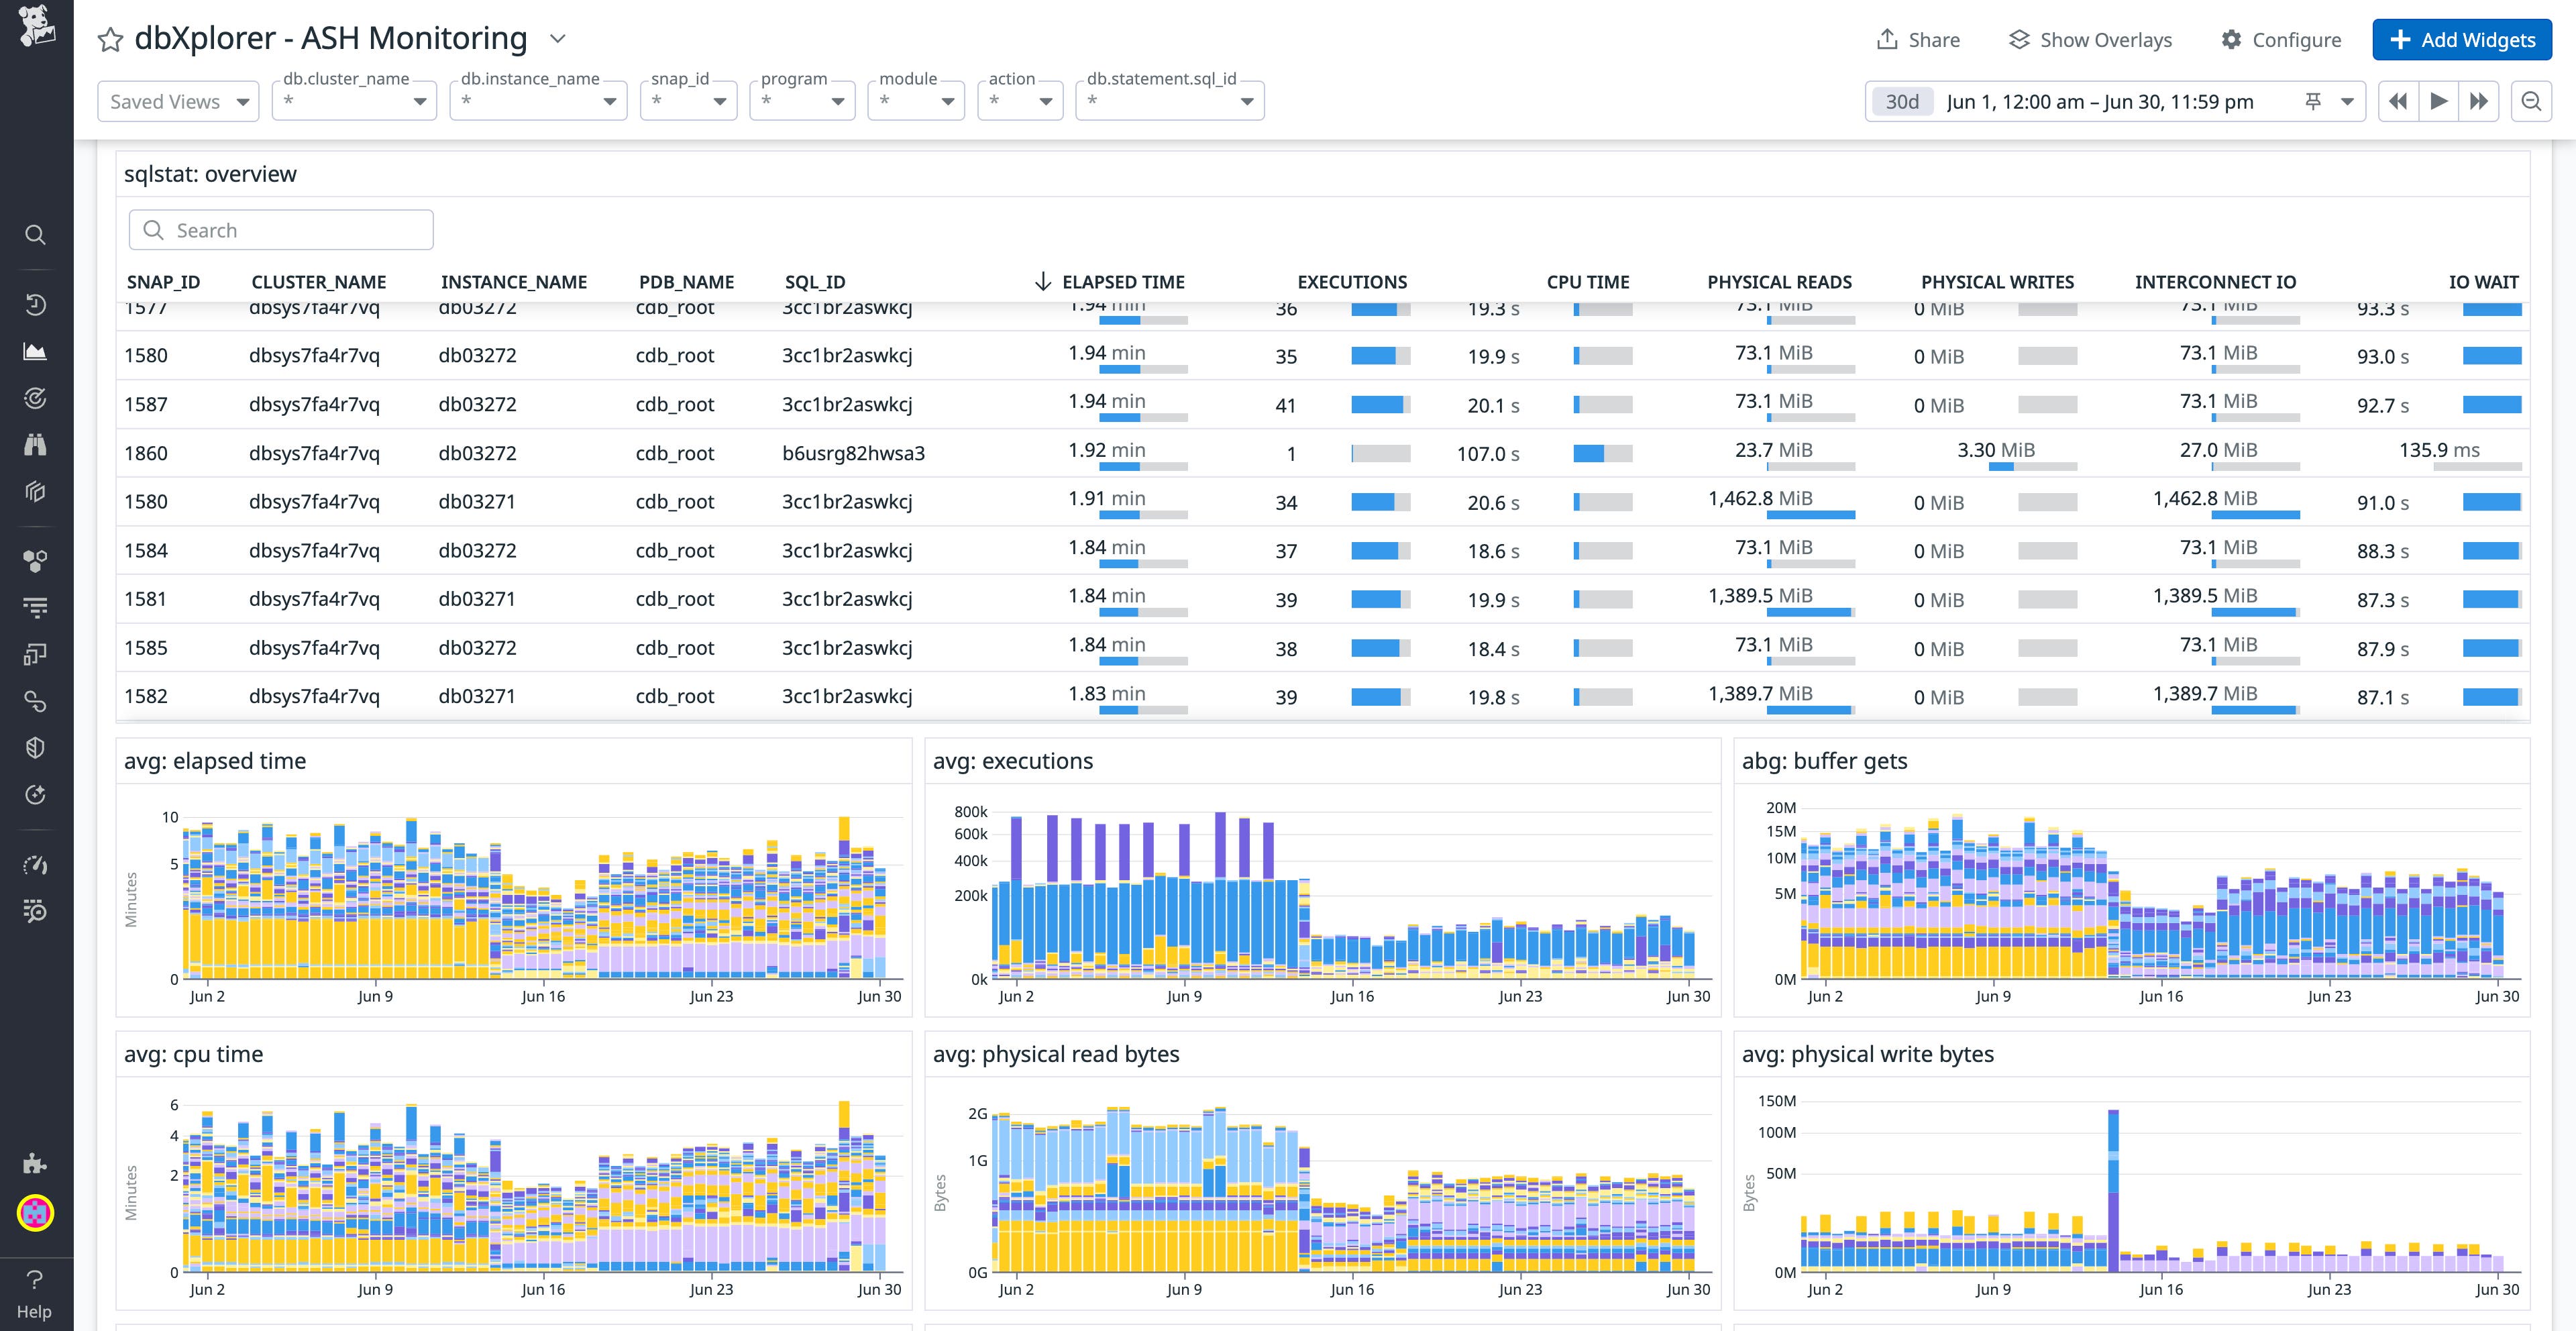The width and height of the screenshot is (2576, 1331).
Task: Select the logs icon in the left sidebar
Action: coord(36,607)
